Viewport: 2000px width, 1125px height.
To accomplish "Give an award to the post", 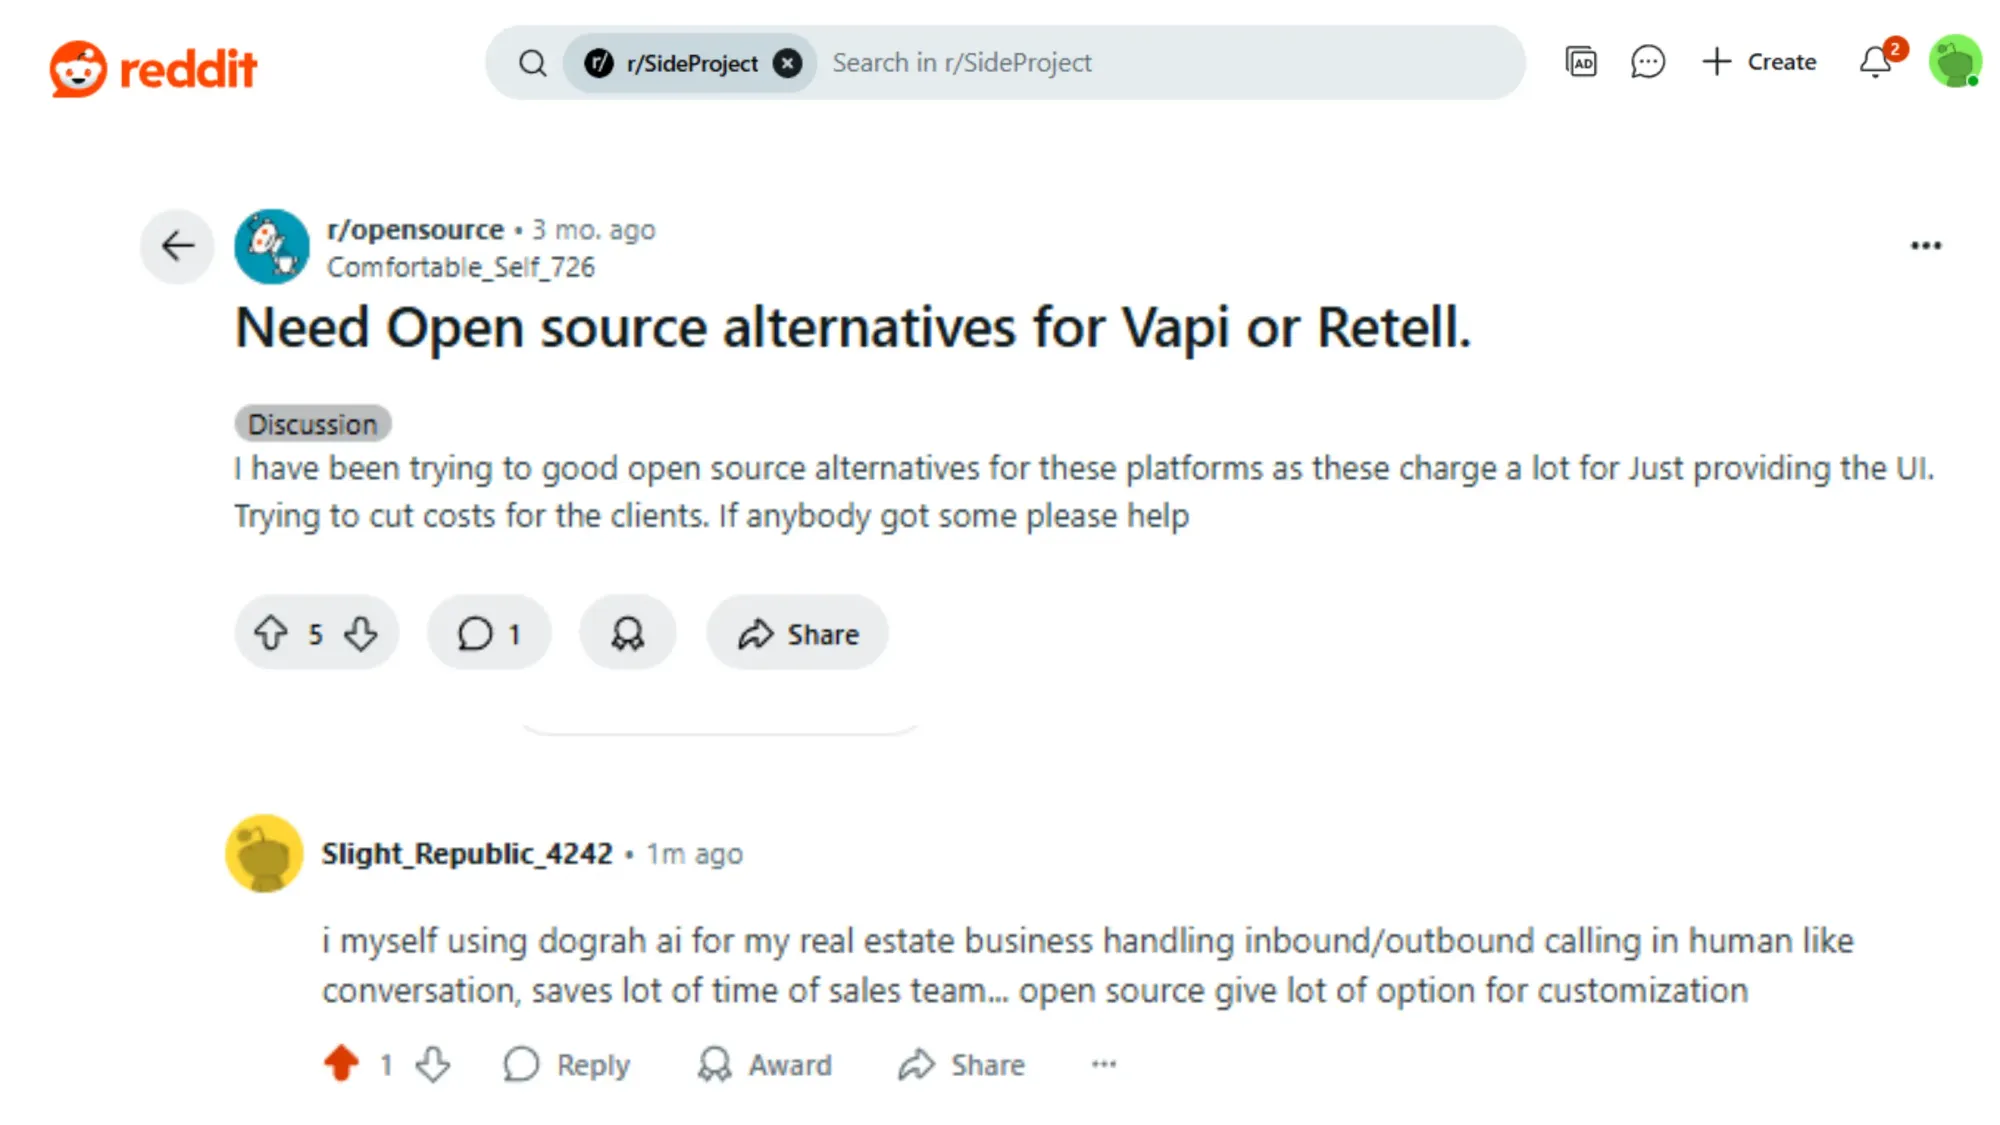I will pos(627,632).
